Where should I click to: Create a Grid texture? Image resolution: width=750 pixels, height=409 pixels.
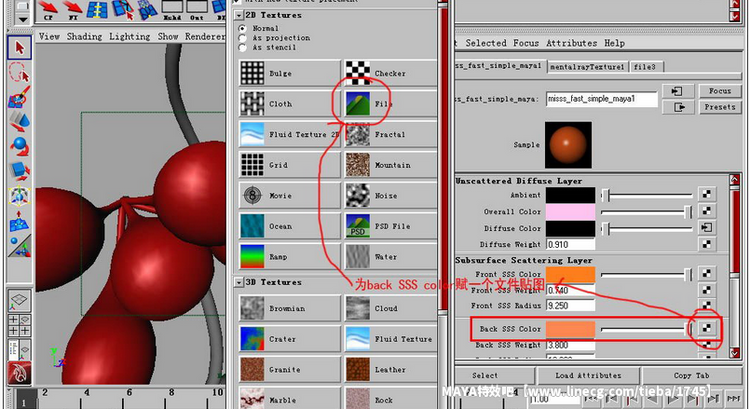pos(288,165)
